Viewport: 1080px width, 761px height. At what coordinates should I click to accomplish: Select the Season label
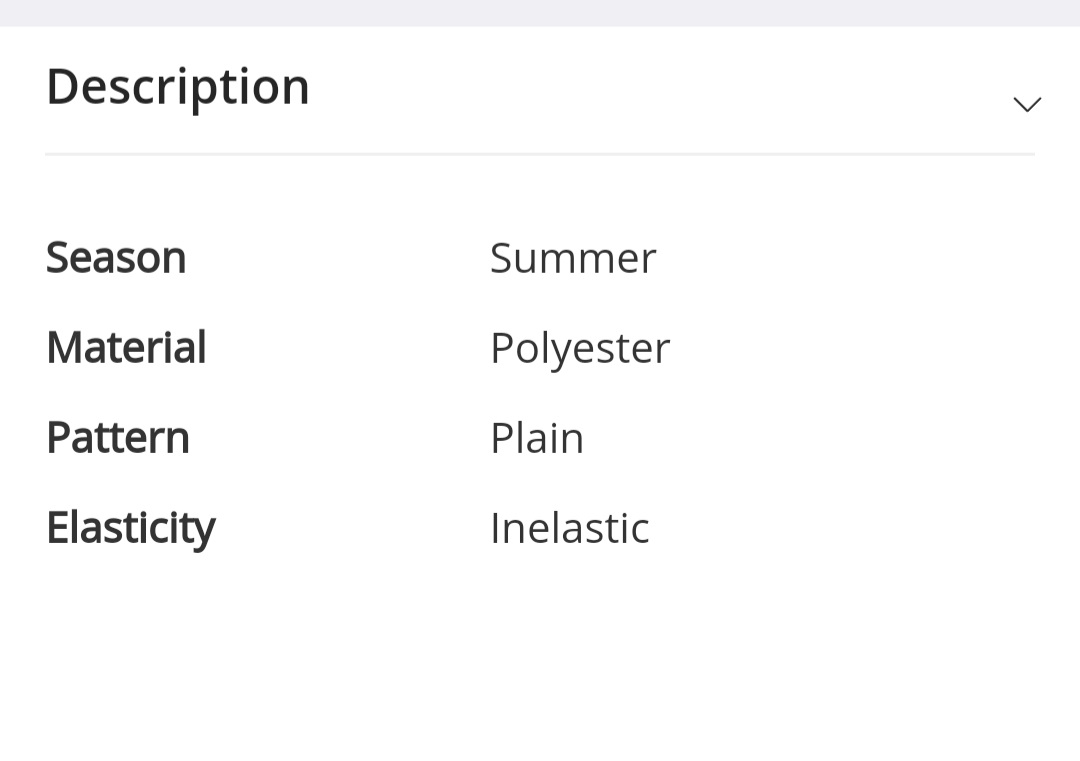click(116, 258)
